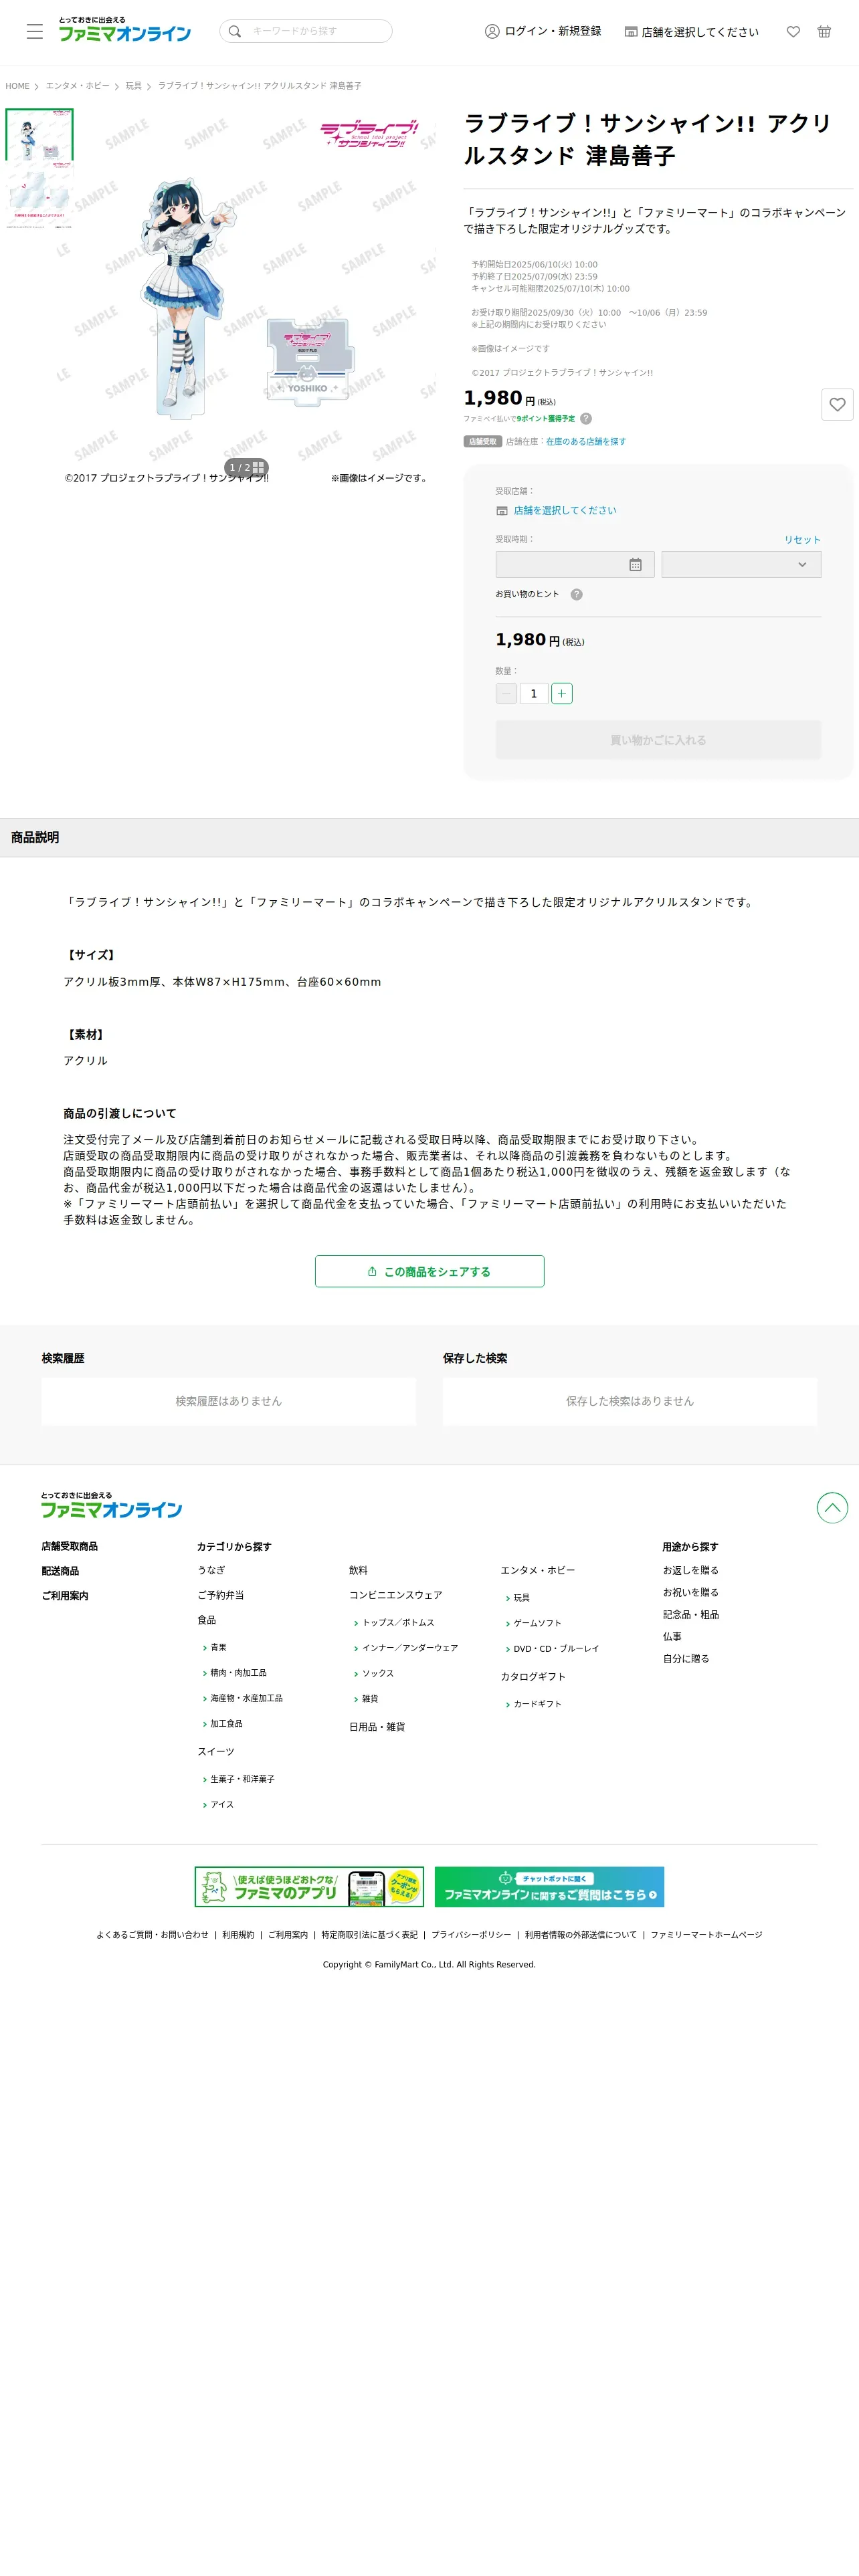Open スイーツ category link
Screen dimensions: 859x2576
215,1751
